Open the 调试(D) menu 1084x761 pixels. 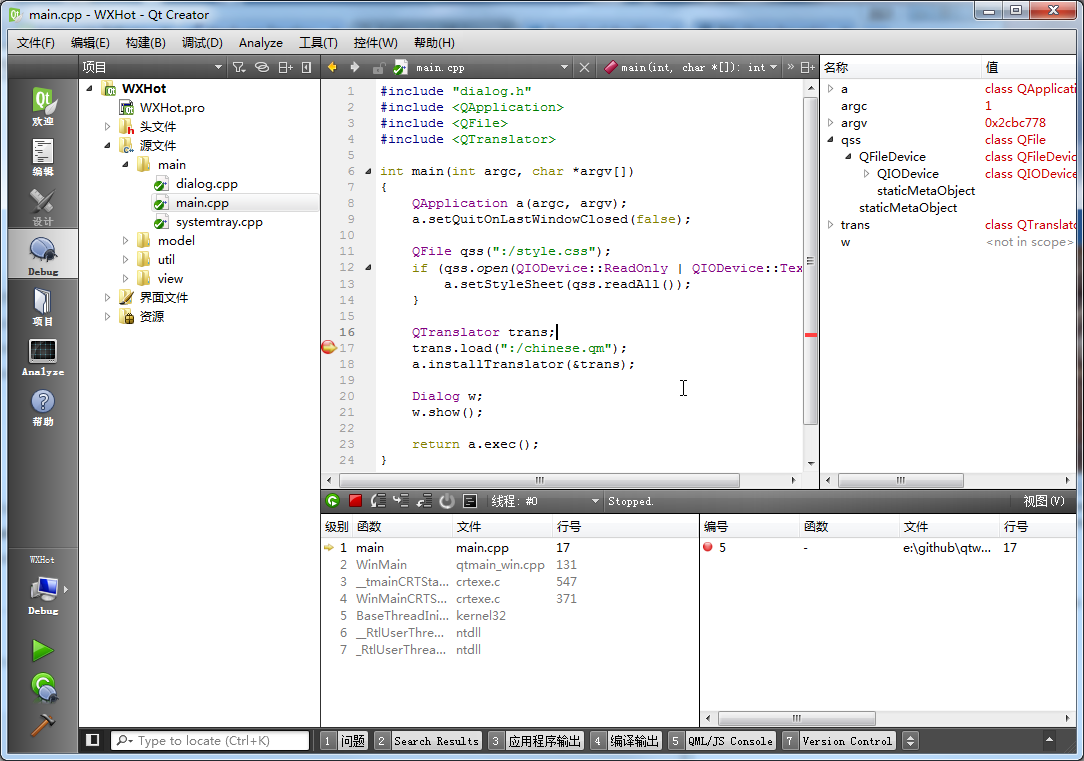(x=202, y=43)
